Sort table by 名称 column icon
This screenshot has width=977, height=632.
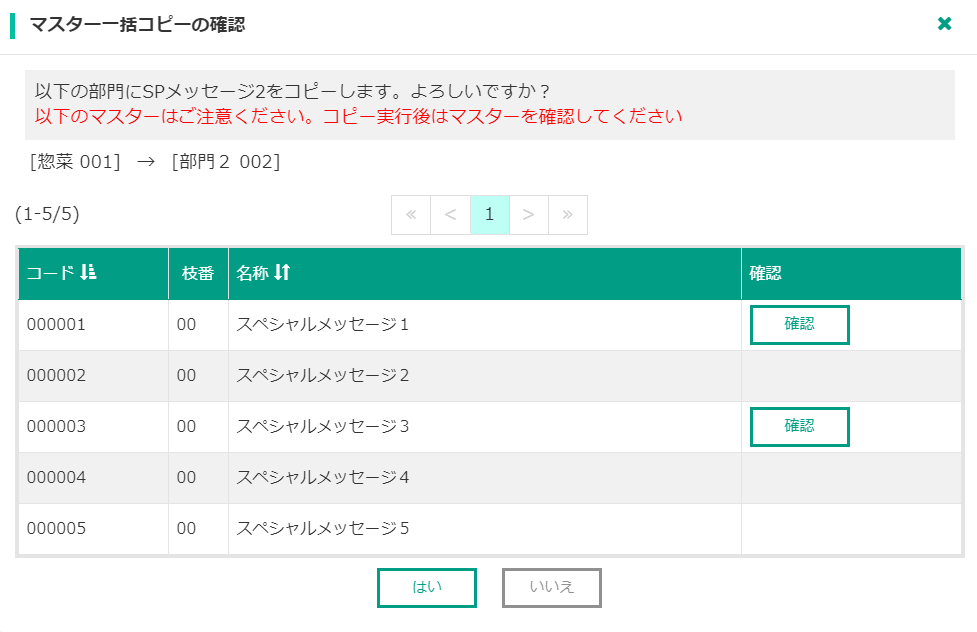[x=282, y=272]
